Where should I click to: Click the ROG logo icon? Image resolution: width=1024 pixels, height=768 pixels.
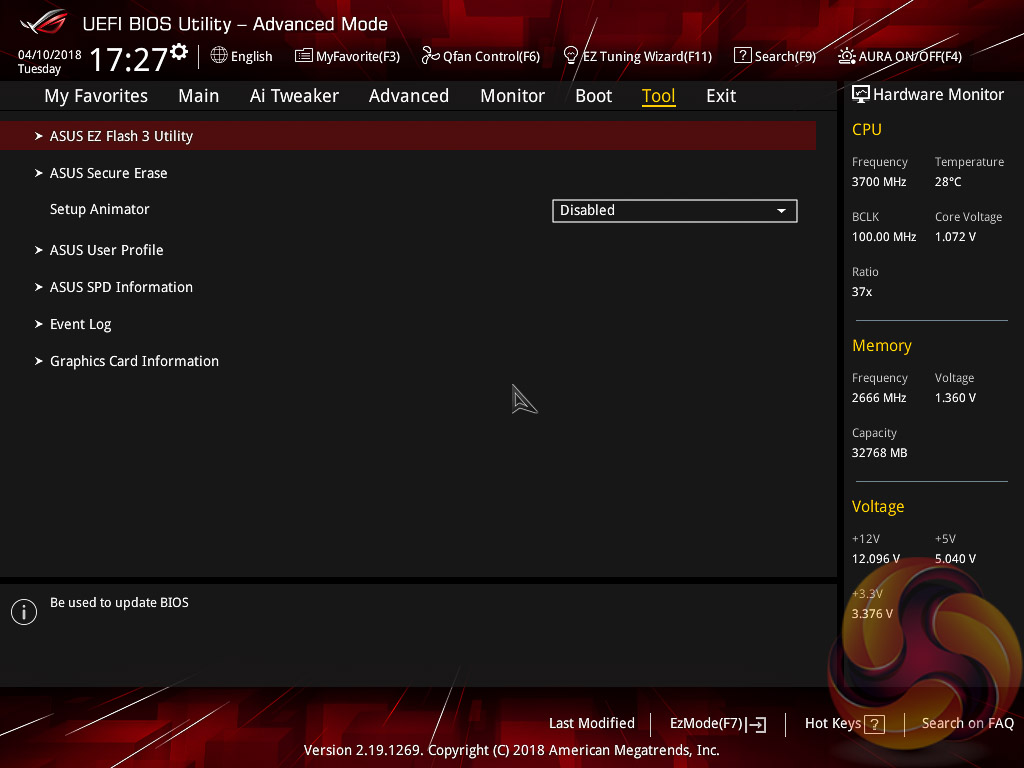[x=43, y=22]
